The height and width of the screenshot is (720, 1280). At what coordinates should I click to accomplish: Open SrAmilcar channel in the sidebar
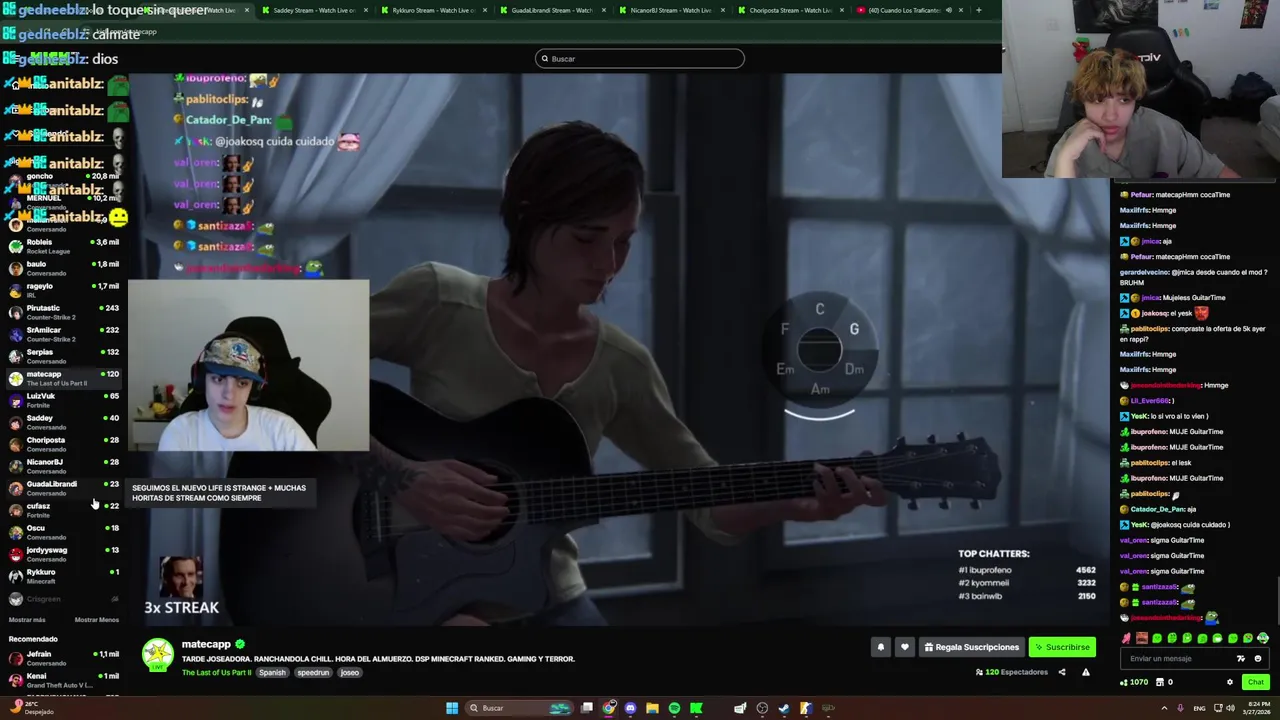click(62, 334)
